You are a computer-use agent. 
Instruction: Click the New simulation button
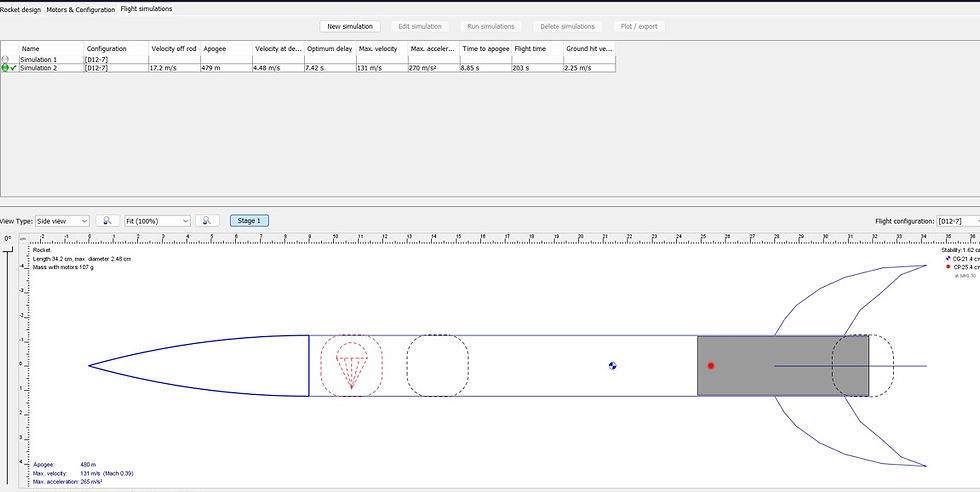pyautogui.click(x=350, y=26)
